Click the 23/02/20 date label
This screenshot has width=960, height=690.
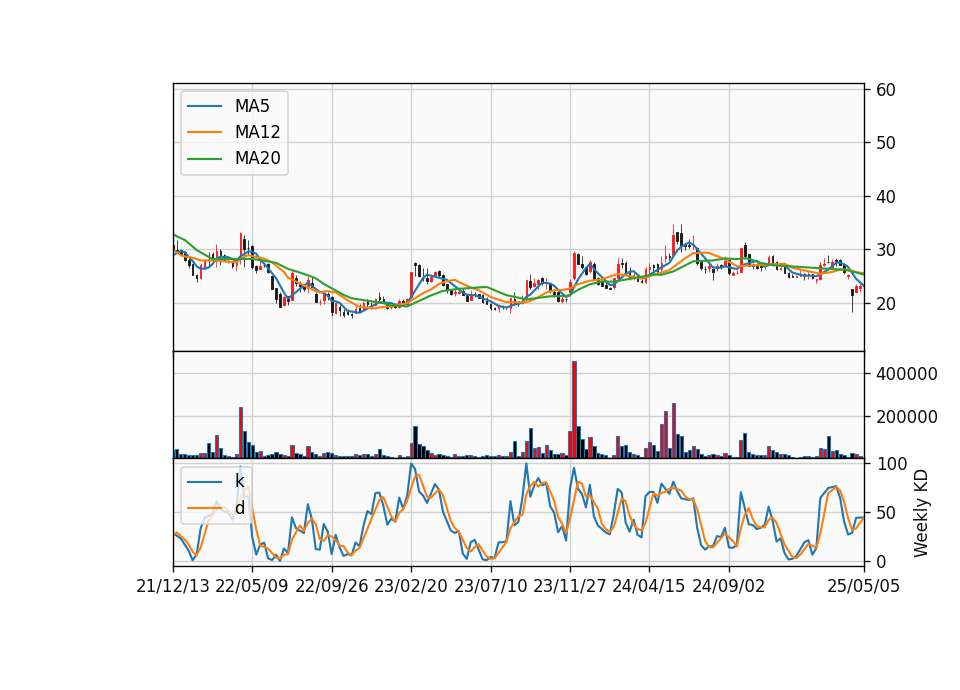[x=411, y=586]
